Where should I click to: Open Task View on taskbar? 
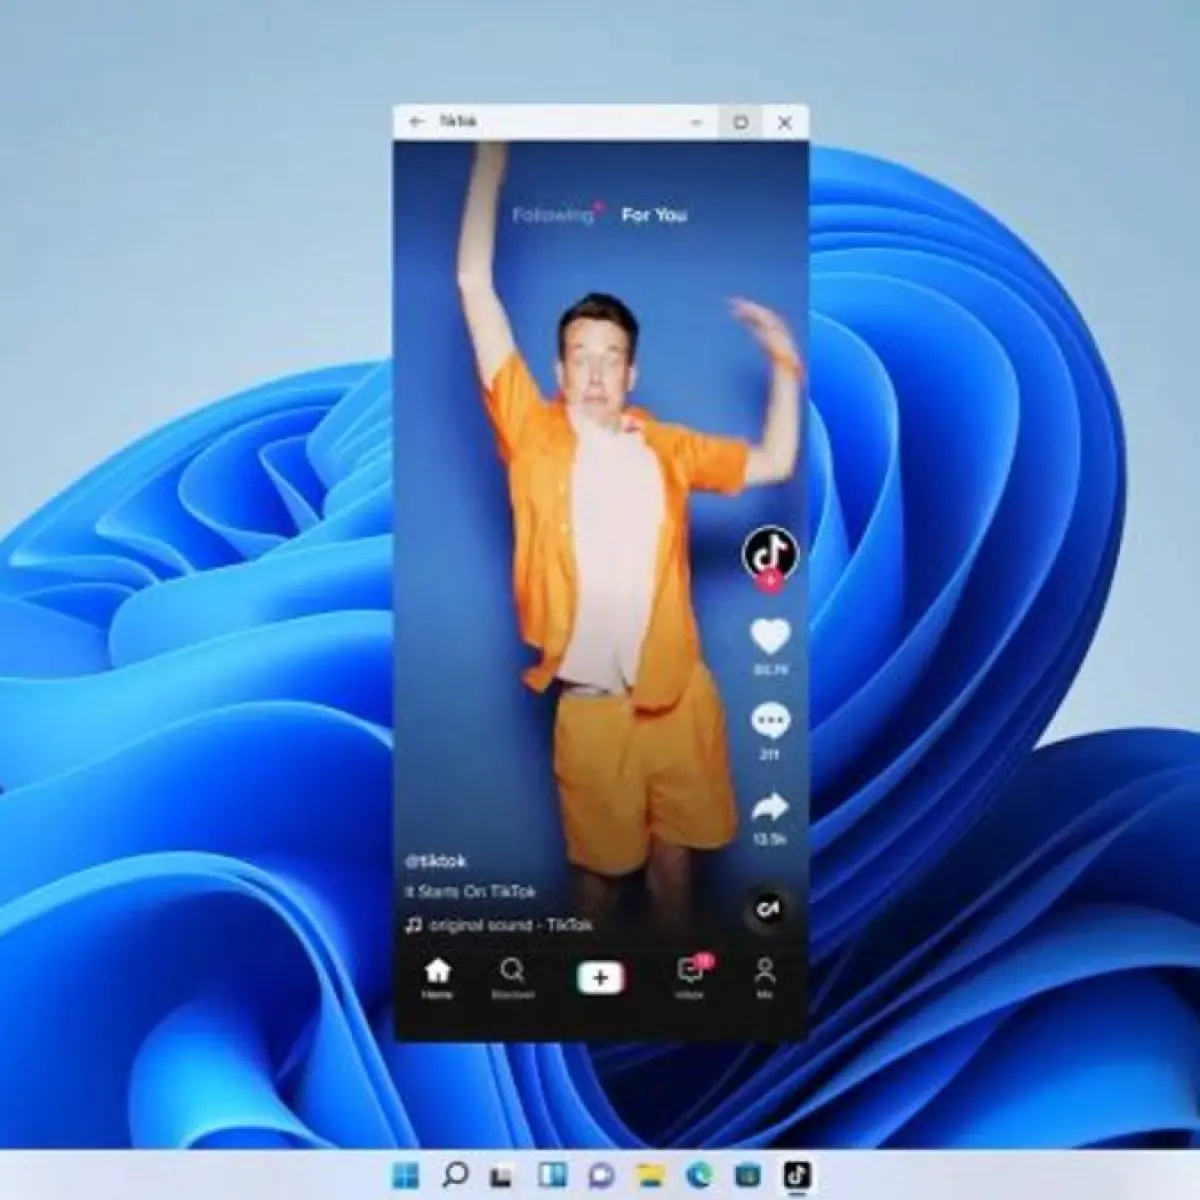pyautogui.click(x=502, y=1176)
